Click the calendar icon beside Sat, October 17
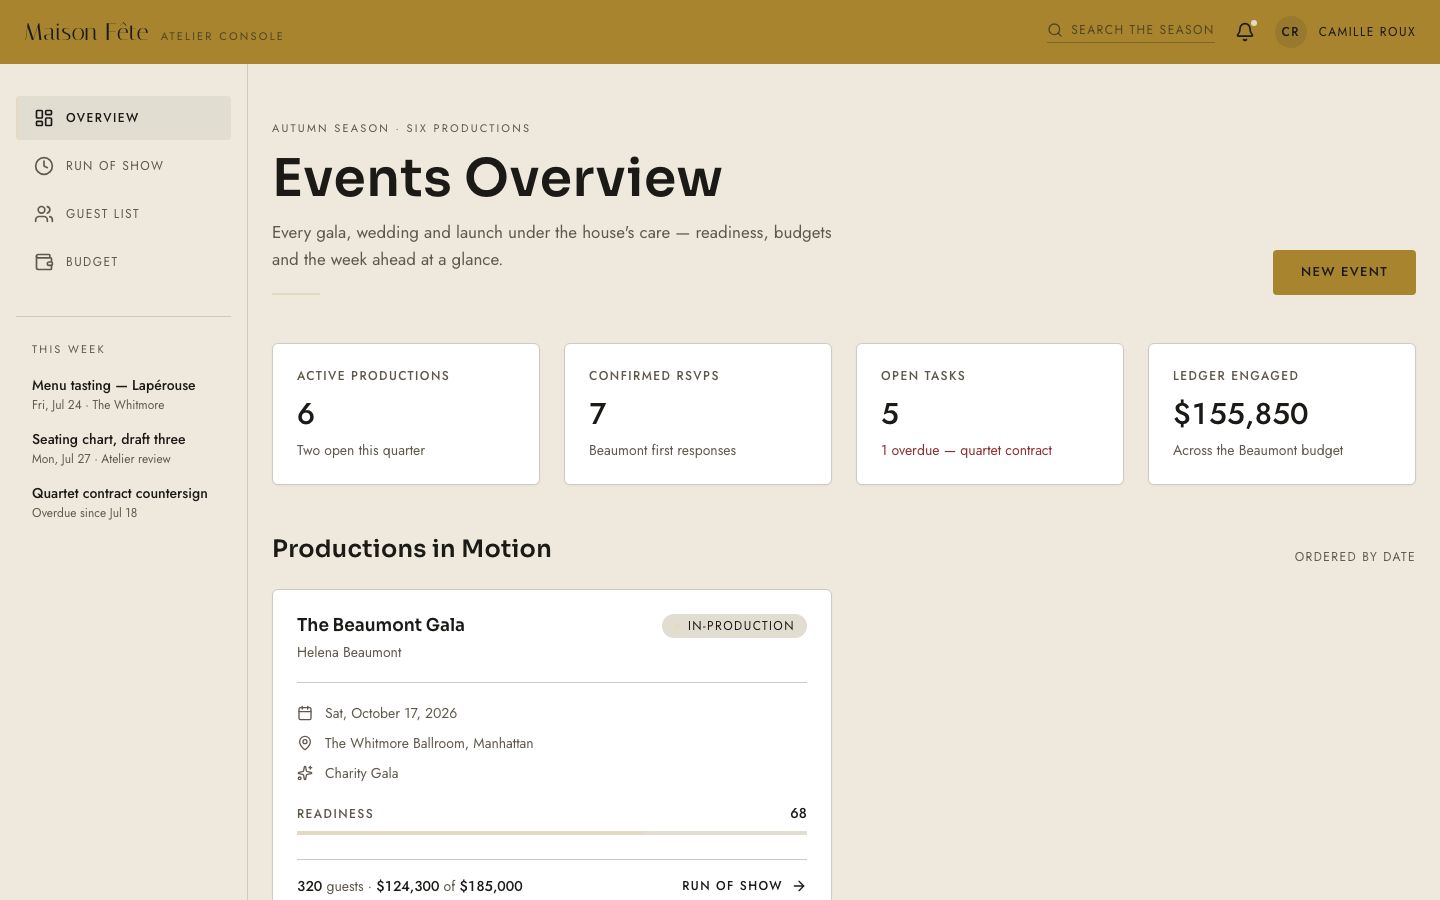The image size is (1440, 900). tap(305, 713)
